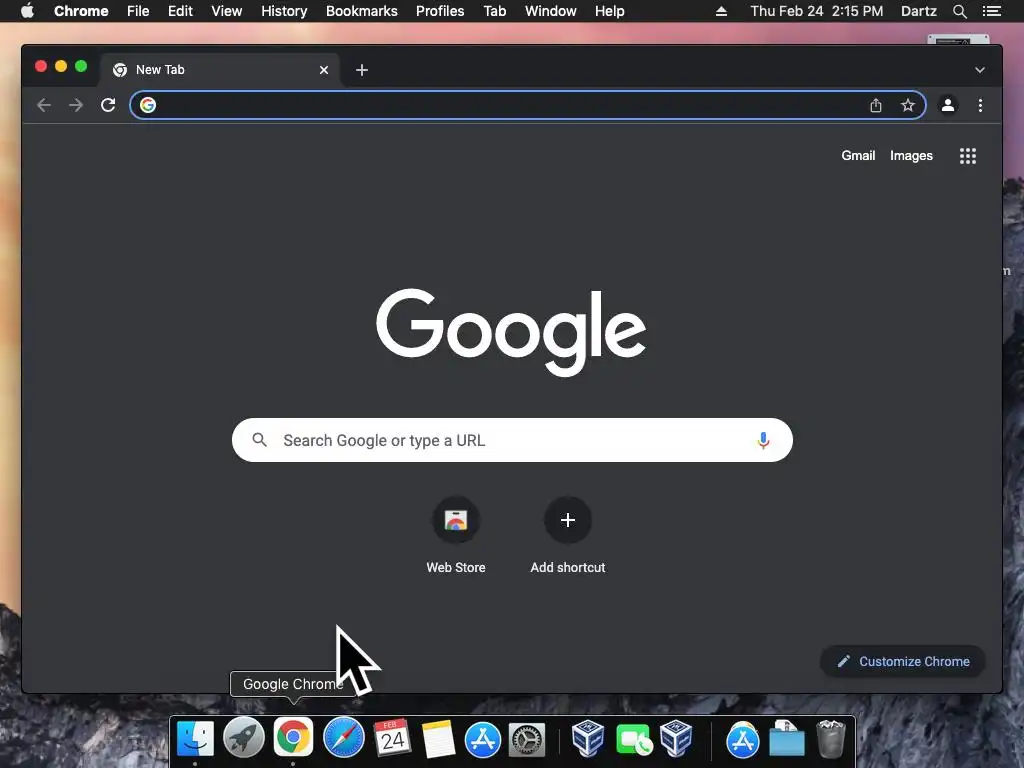
Task: Open the Dartz user menu
Action: [x=918, y=11]
